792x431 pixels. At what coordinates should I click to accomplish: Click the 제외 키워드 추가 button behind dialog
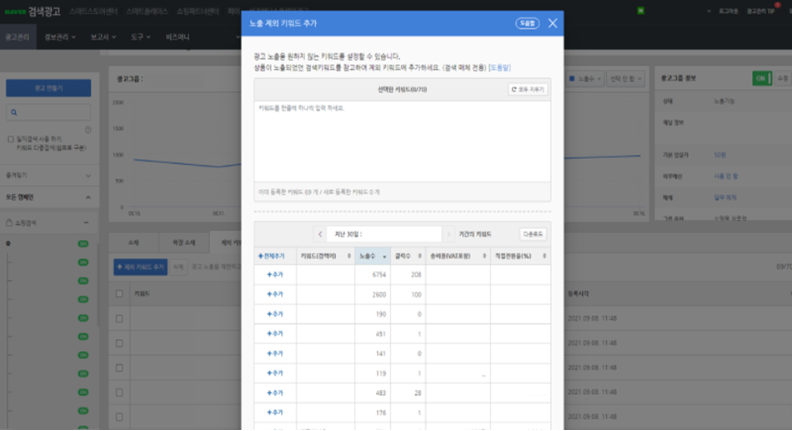pos(140,267)
